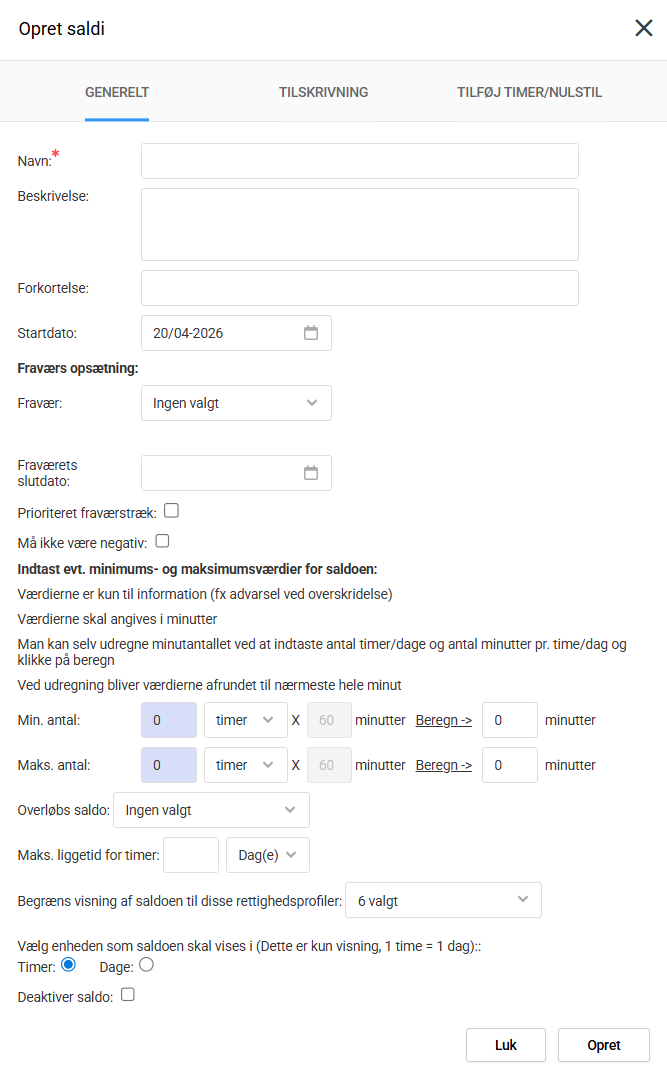
Task: Open the Min. antal unit dropdown
Action: pyautogui.click(x=245, y=720)
